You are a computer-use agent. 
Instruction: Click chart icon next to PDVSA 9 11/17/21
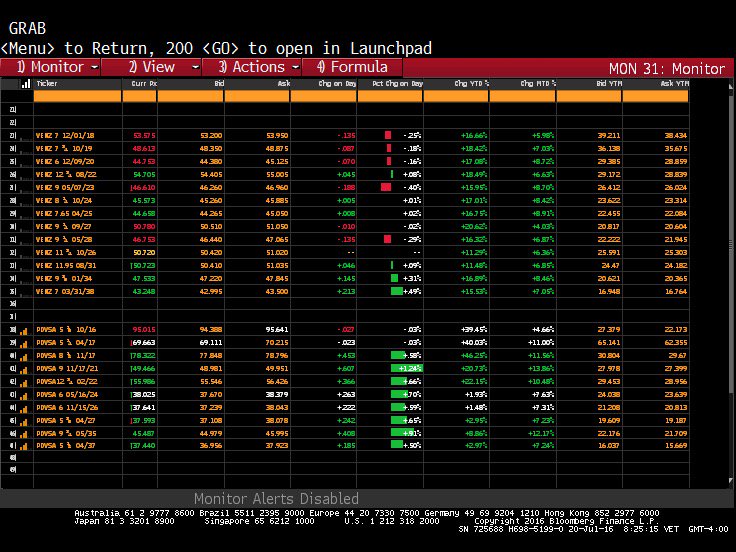pyautogui.click(x=23, y=369)
